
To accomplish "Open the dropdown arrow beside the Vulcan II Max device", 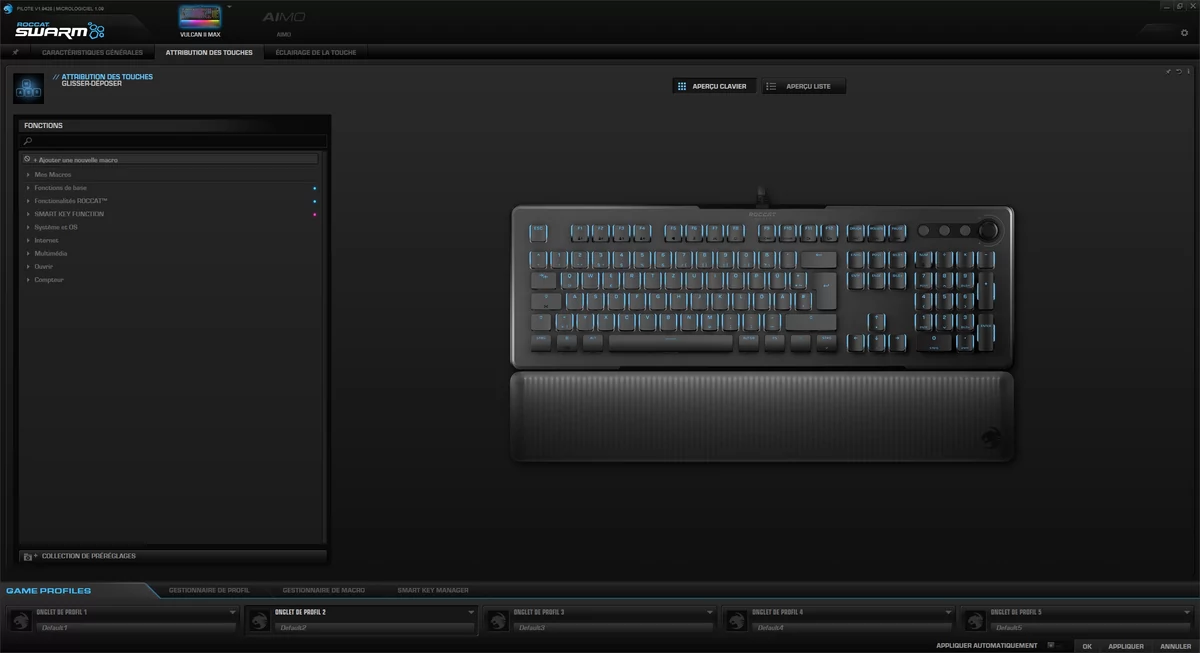I will tap(229, 6).
